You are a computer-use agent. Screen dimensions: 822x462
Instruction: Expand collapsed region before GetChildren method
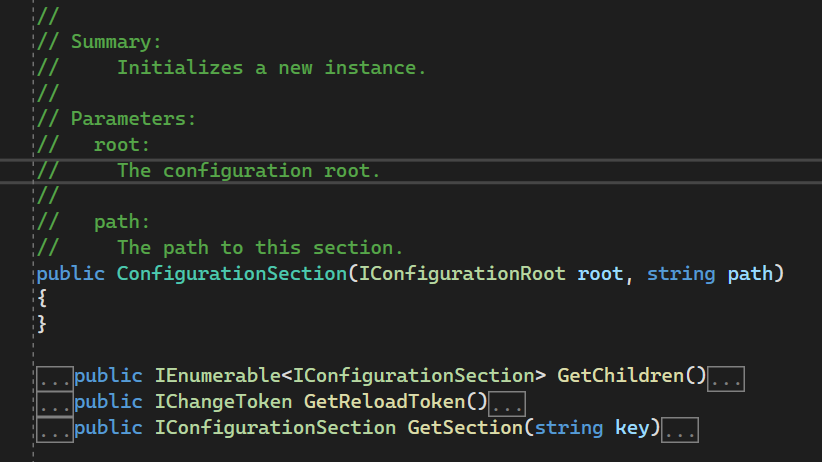54,377
